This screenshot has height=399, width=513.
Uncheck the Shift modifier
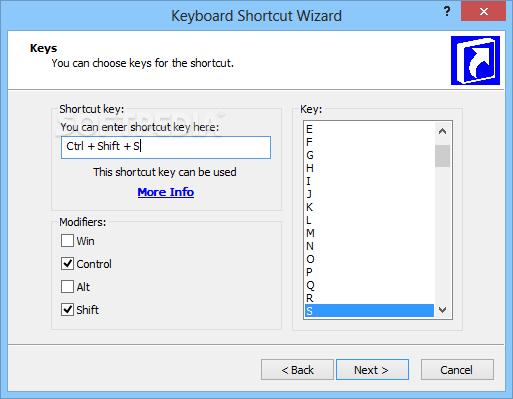tap(67, 309)
